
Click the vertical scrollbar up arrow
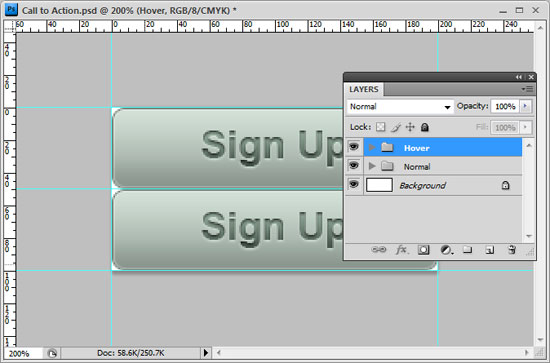(x=540, y=27)
